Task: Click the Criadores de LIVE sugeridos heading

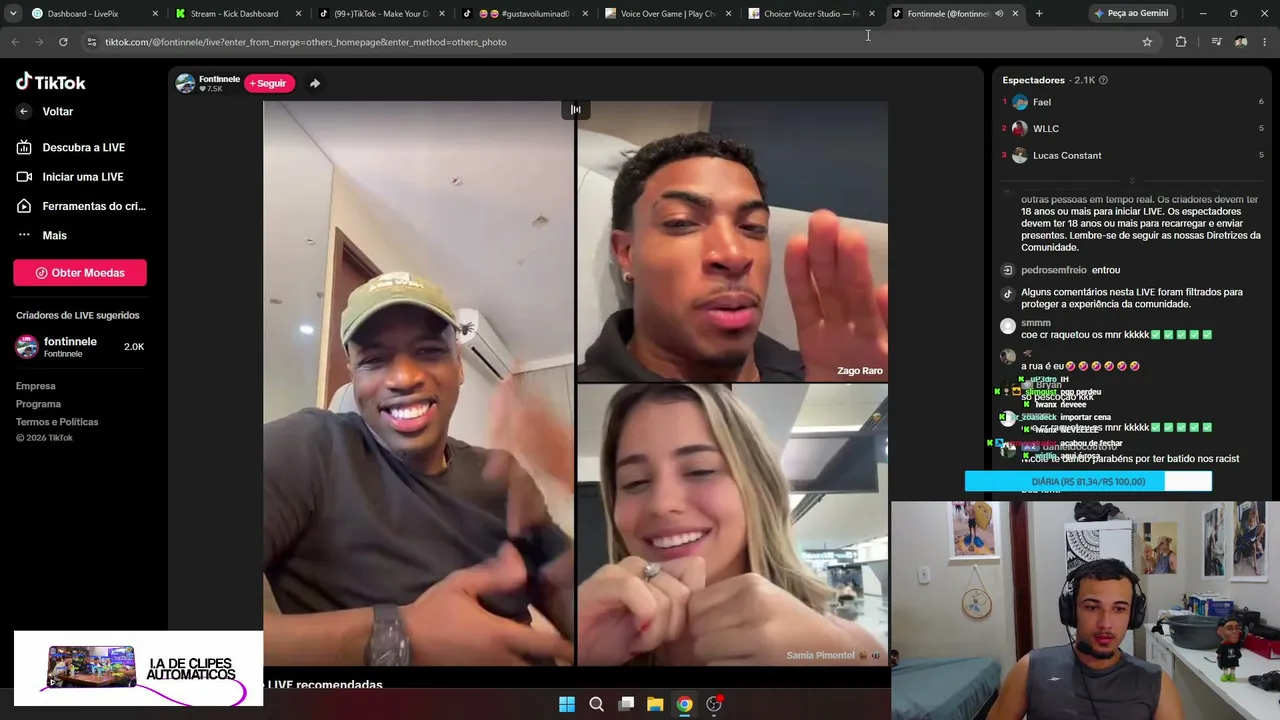Action: coord(78,315)
